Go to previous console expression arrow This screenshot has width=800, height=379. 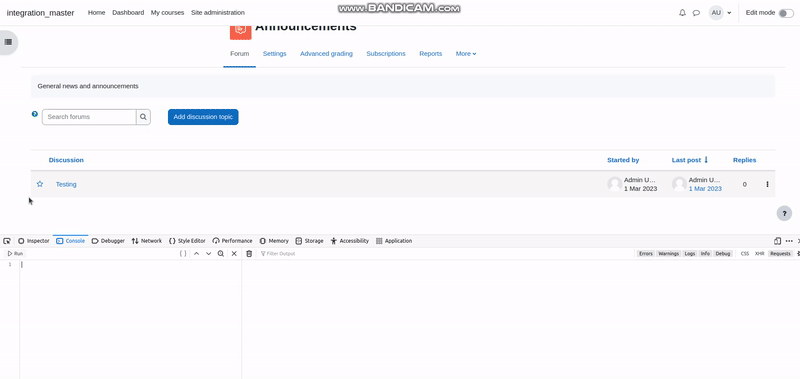pos(196,254)
